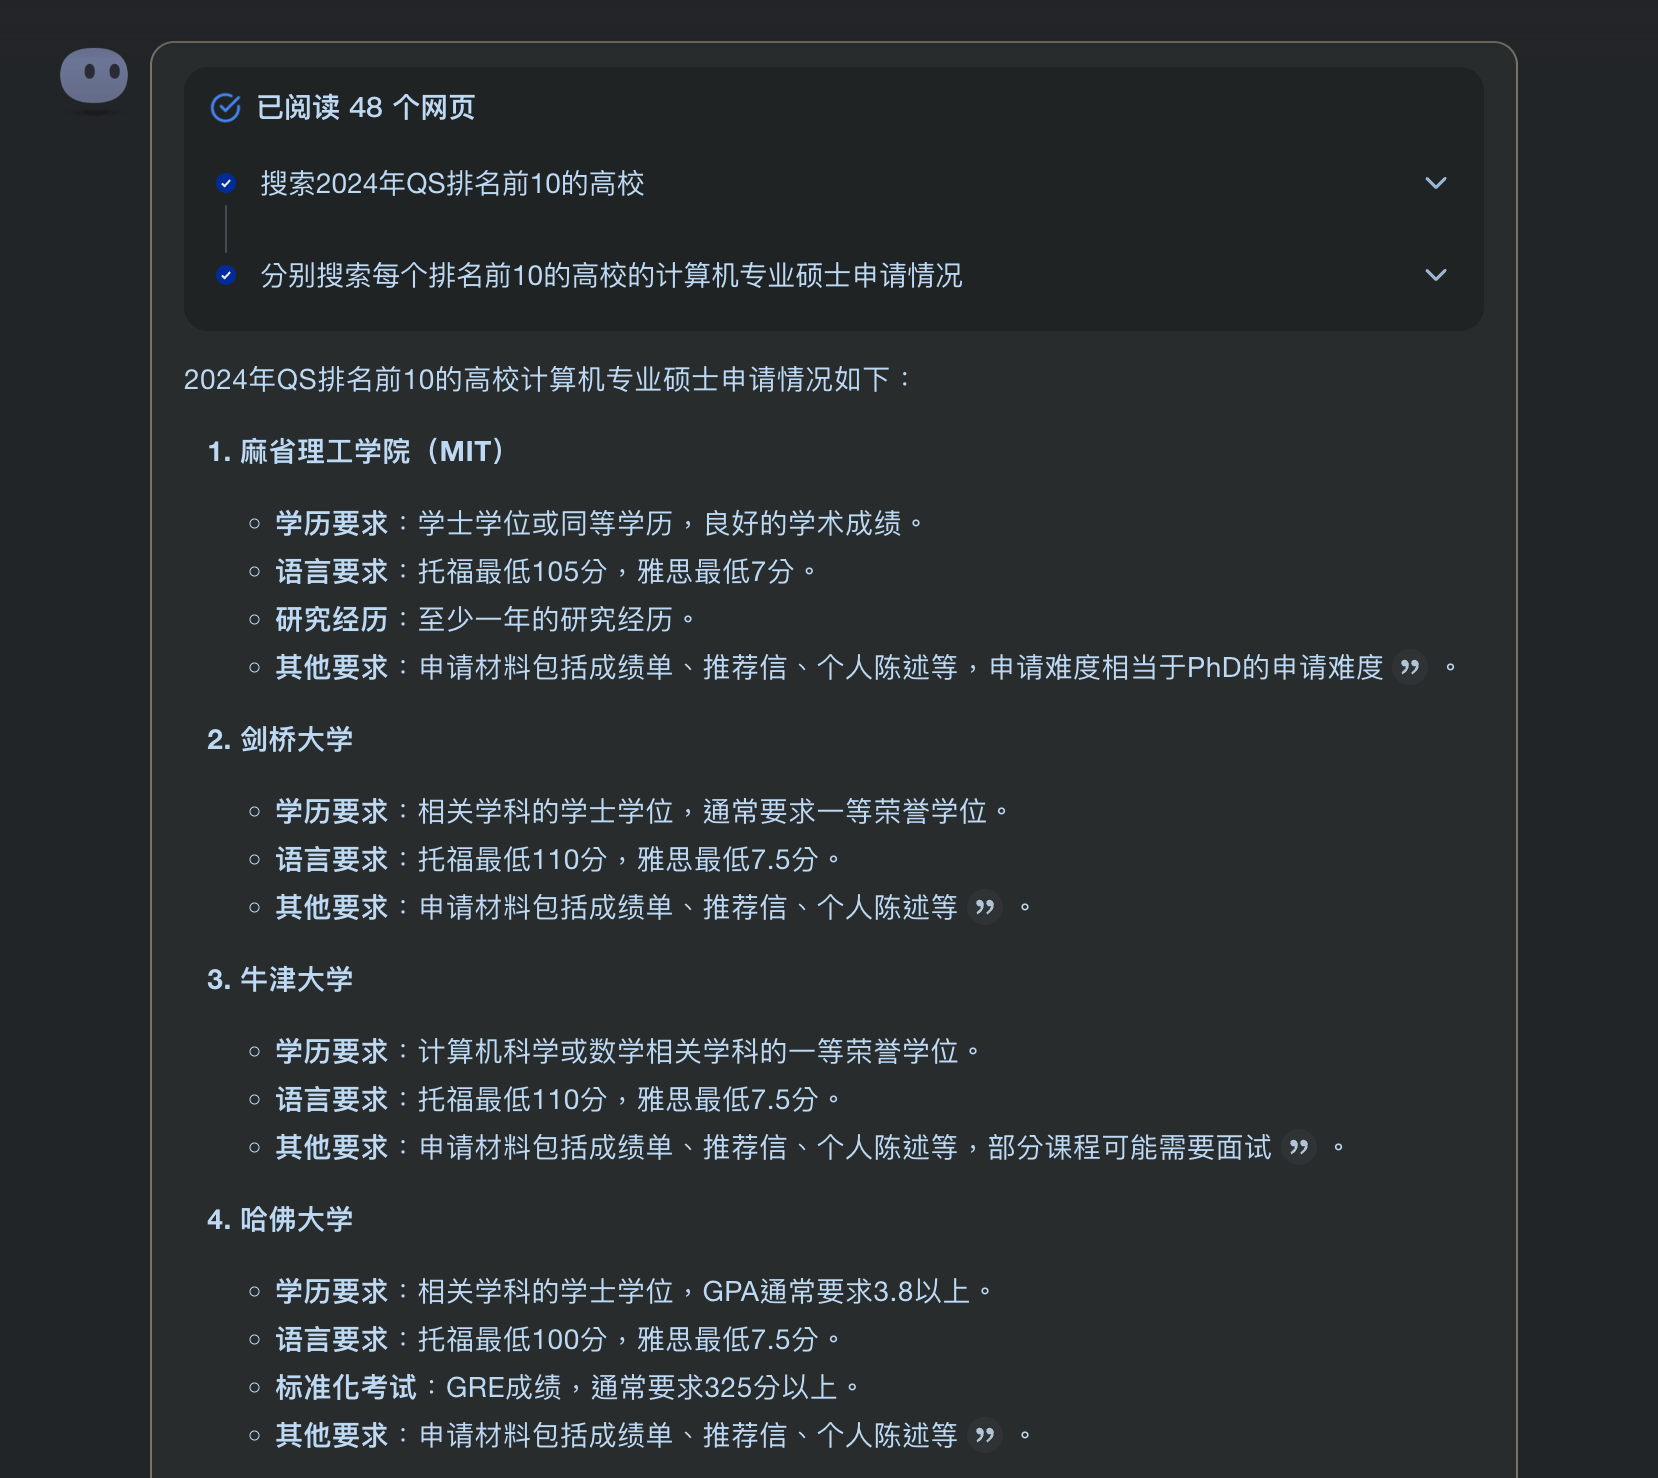Click heading 2. 剑桥大学

pyautogui.click(x=280, y=739)
